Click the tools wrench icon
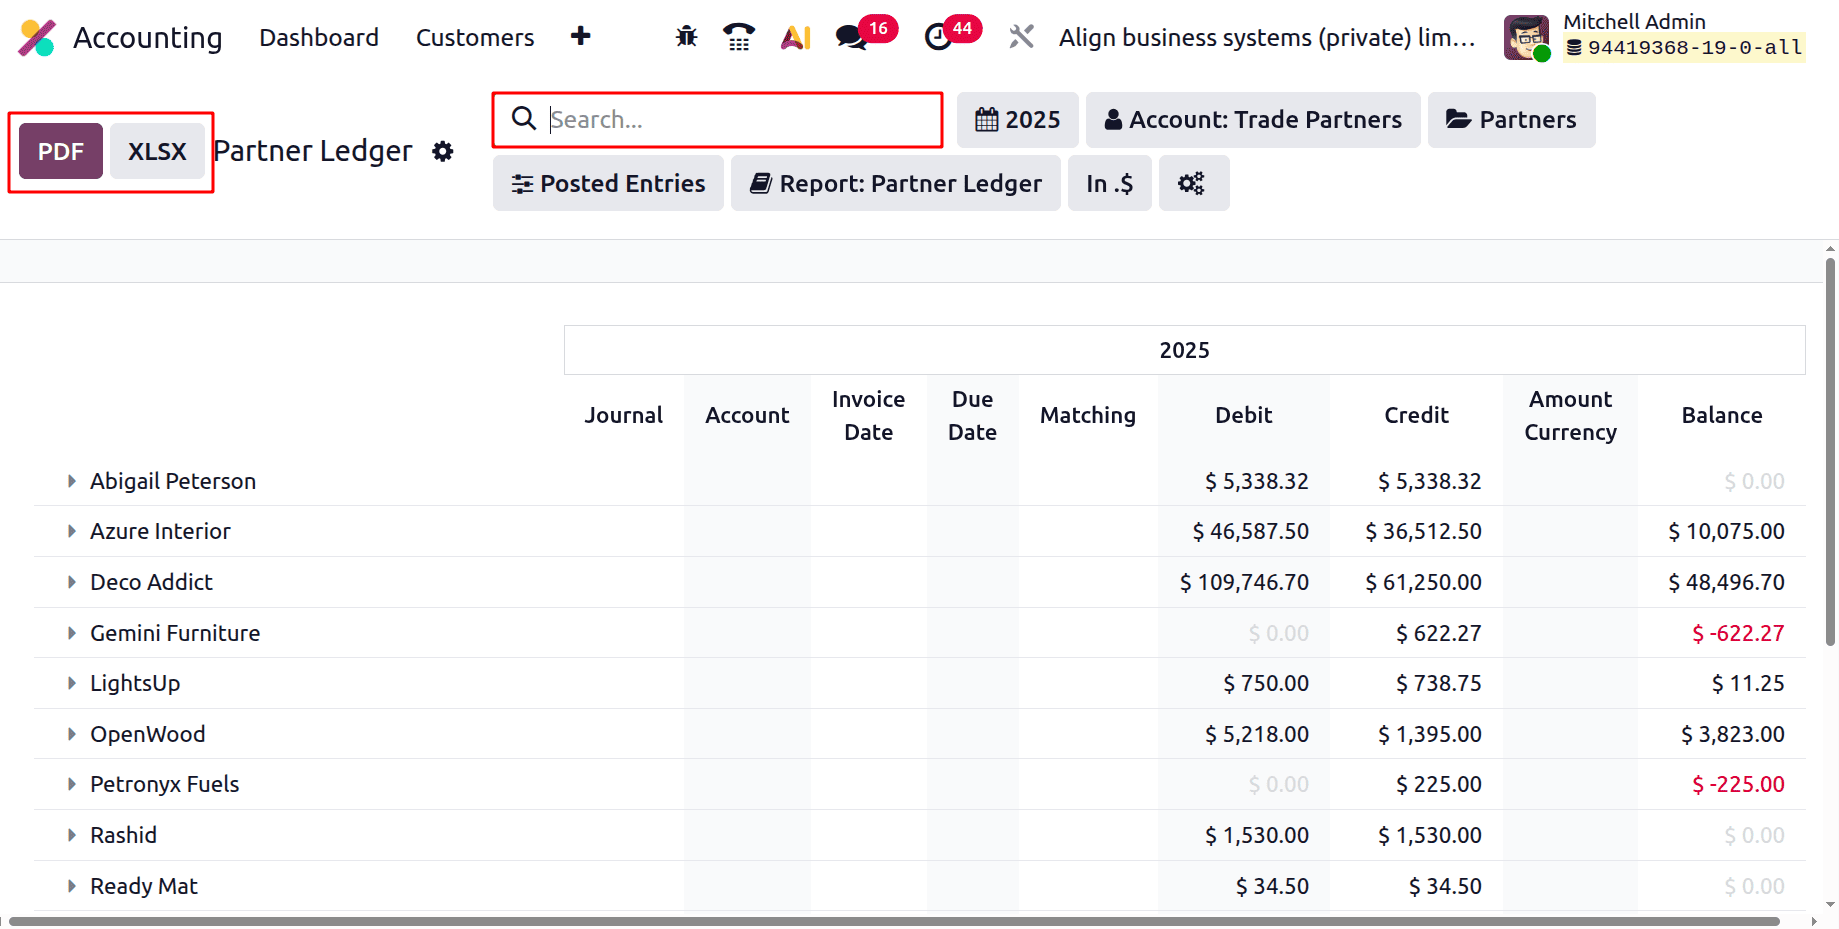The height and width of the screenshot is (929, 1839). pyautogui.click(x=1021, y=37)
